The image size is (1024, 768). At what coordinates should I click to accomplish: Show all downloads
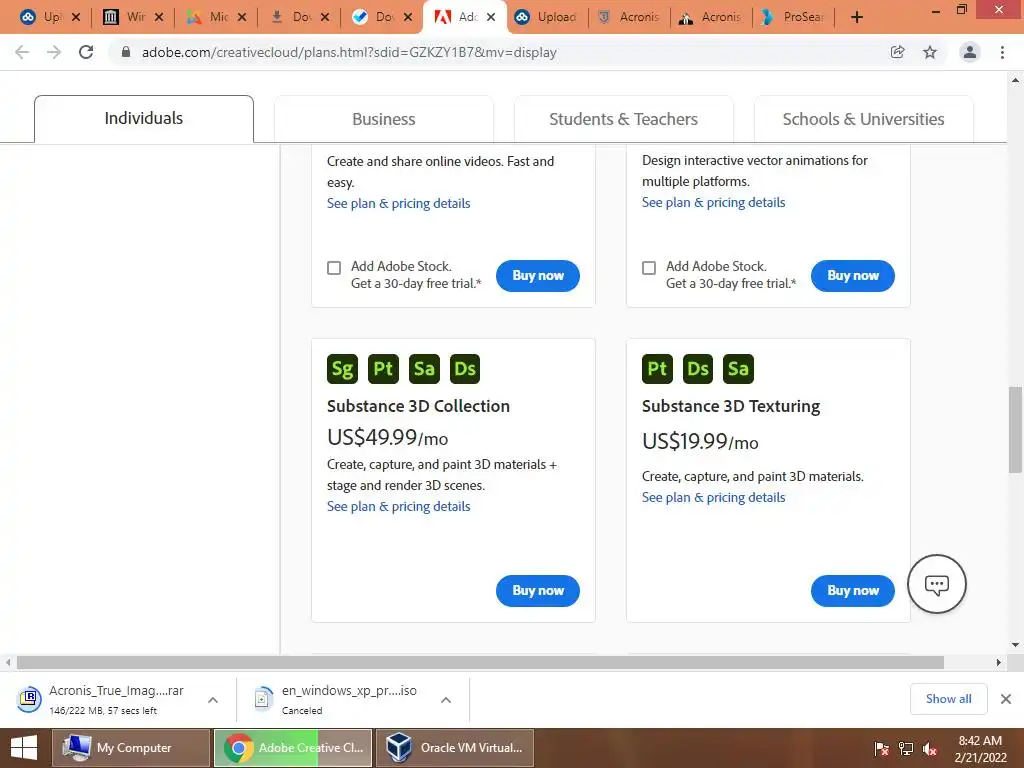tap(948, 699)
